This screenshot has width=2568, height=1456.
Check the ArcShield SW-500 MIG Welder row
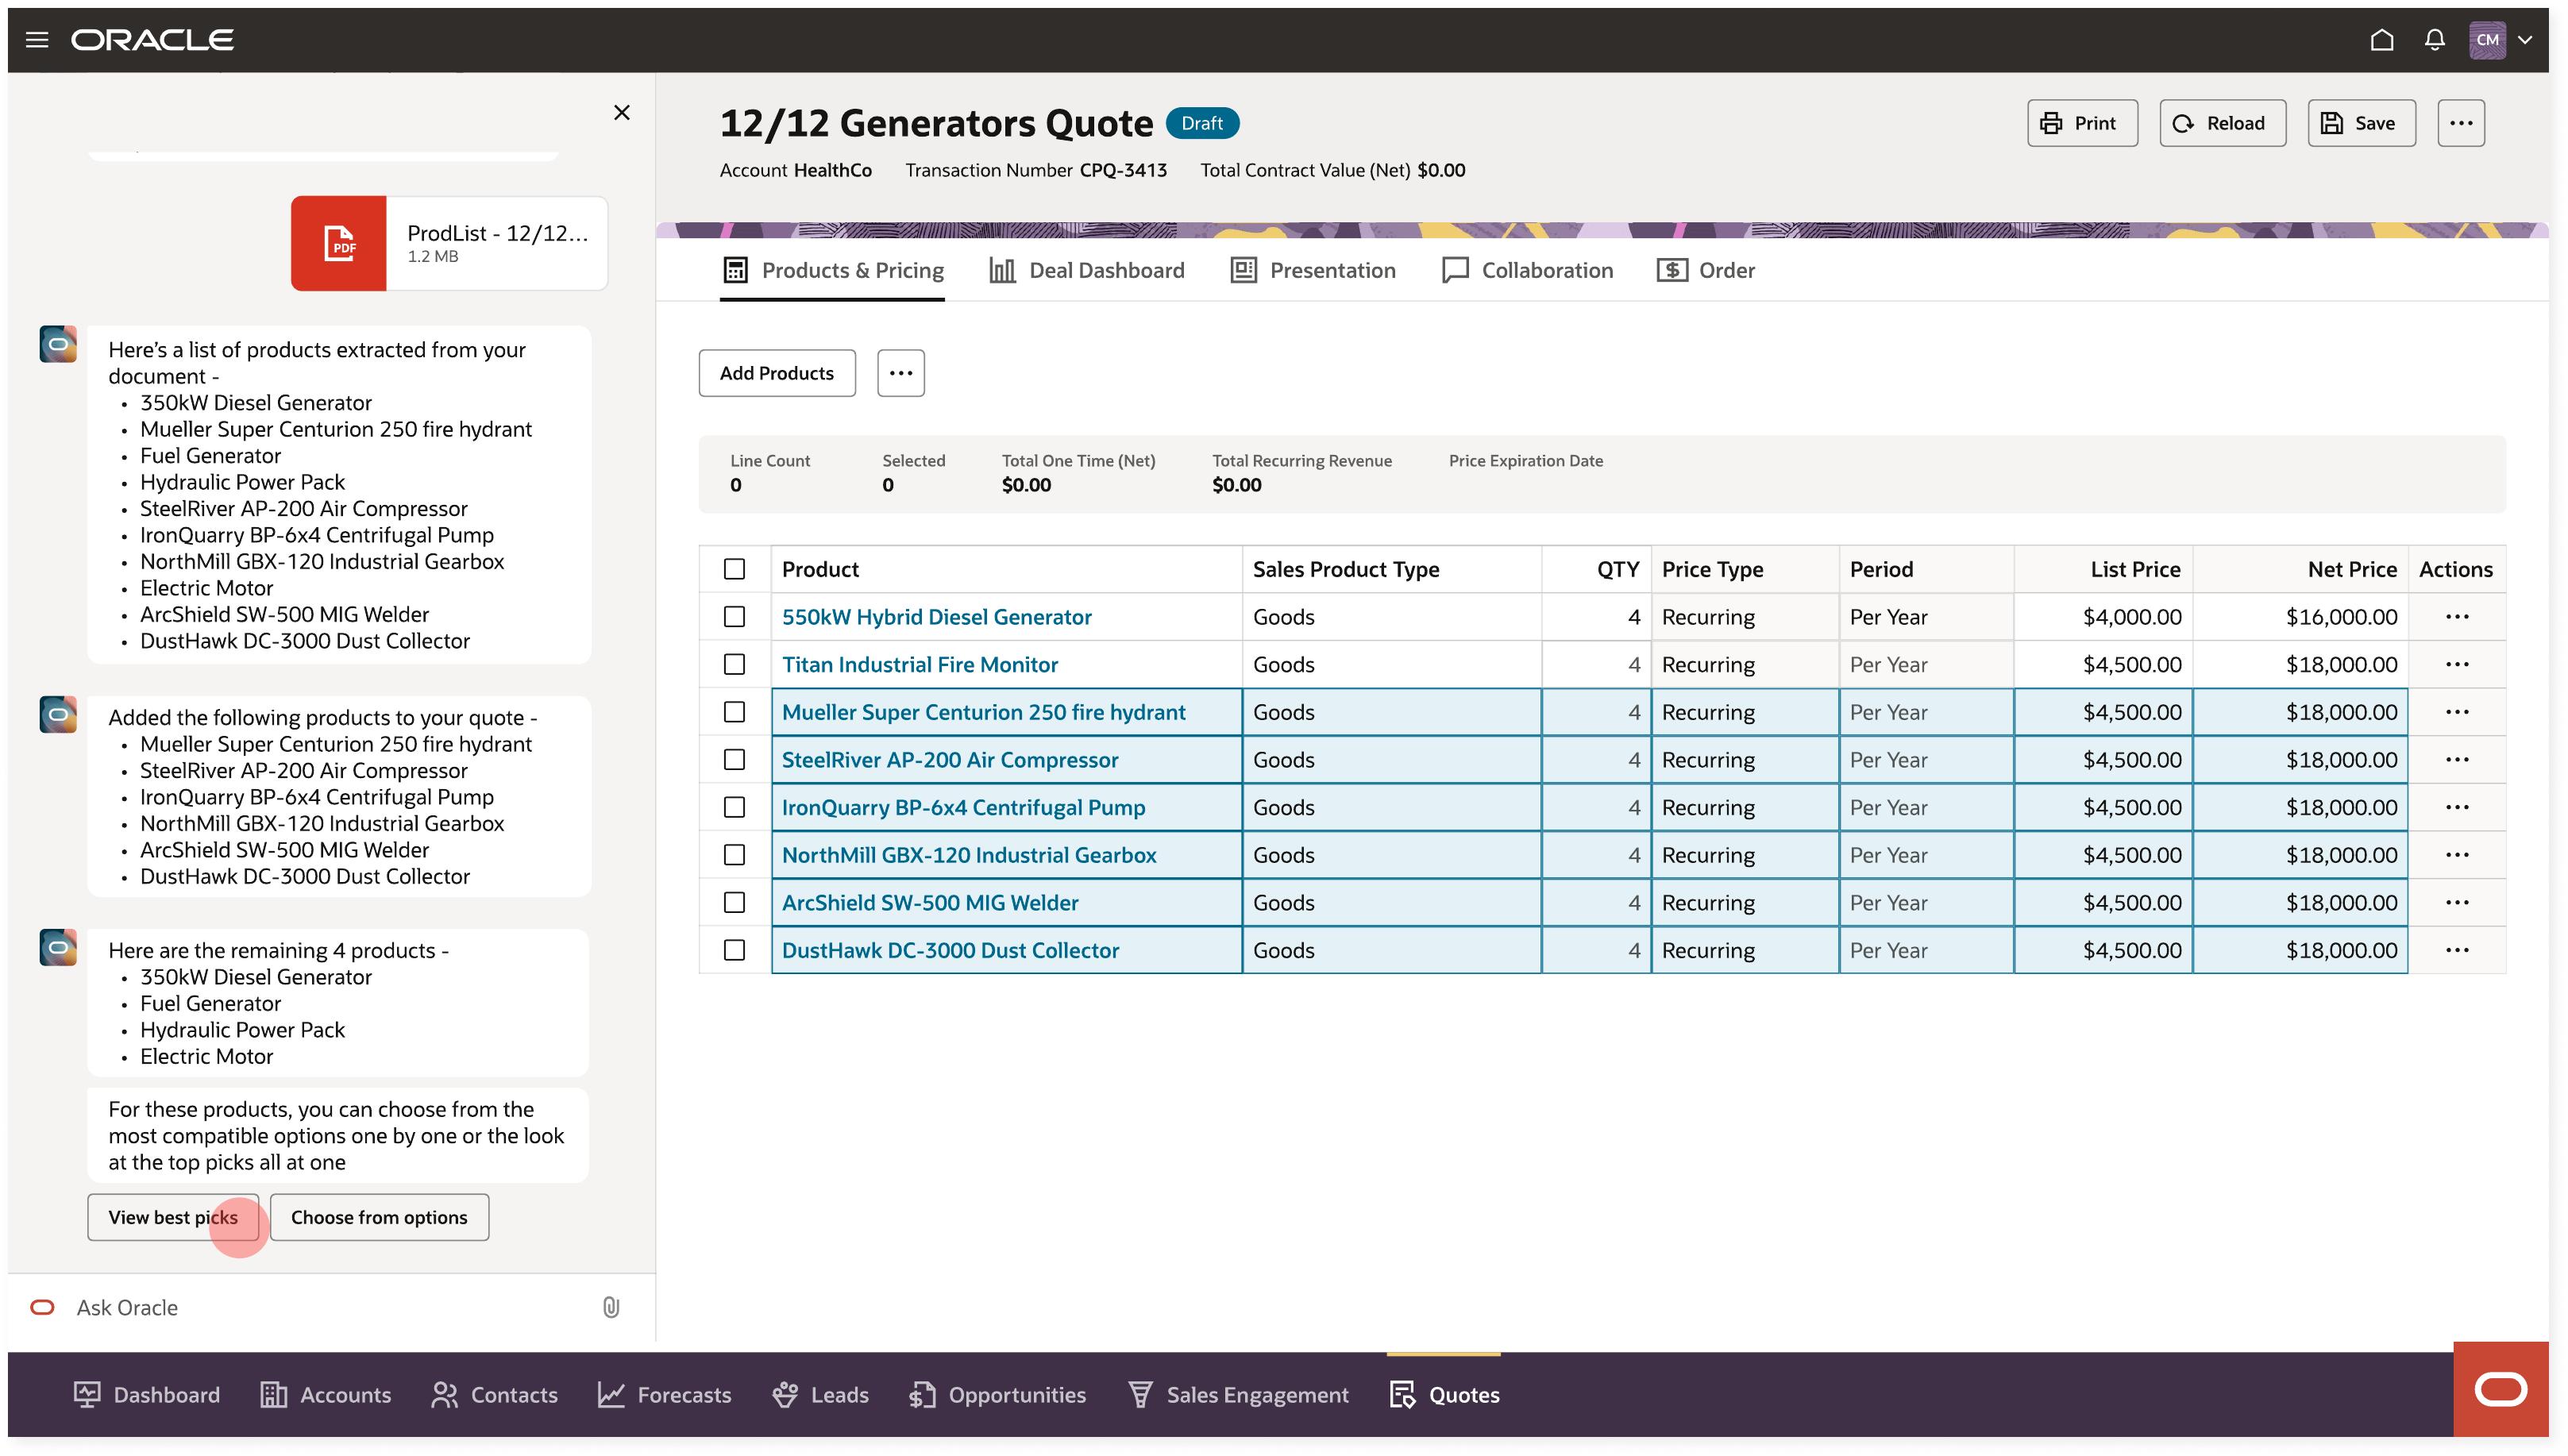coord(734,902)
